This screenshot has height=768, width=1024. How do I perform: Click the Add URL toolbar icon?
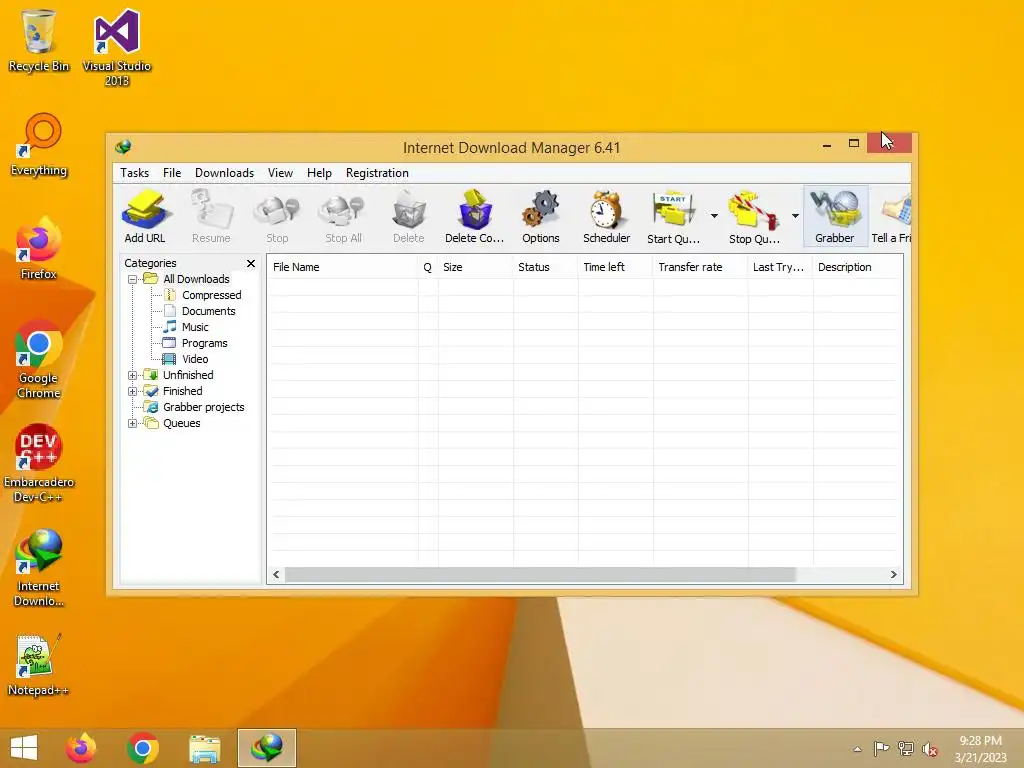pyautogui.click(x=145, y=217)
